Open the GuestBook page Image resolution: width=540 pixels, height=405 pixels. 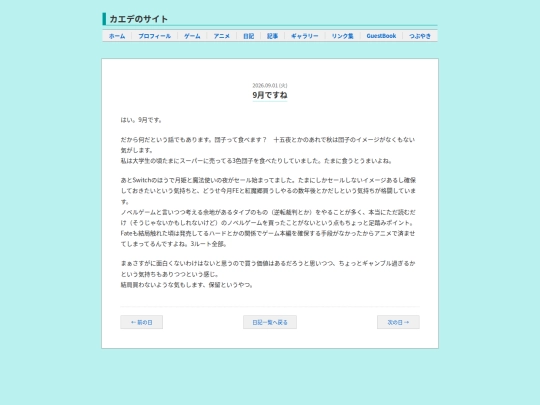(381, 36)
